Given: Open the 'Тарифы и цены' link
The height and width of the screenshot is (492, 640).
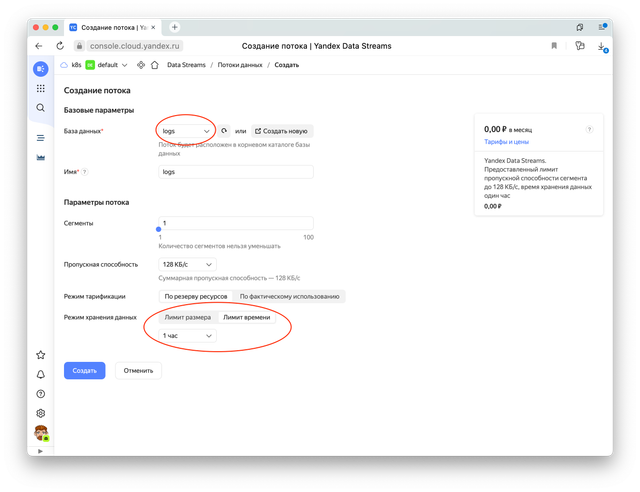Looking at the screenshot, I should click(x=506, y=142).
